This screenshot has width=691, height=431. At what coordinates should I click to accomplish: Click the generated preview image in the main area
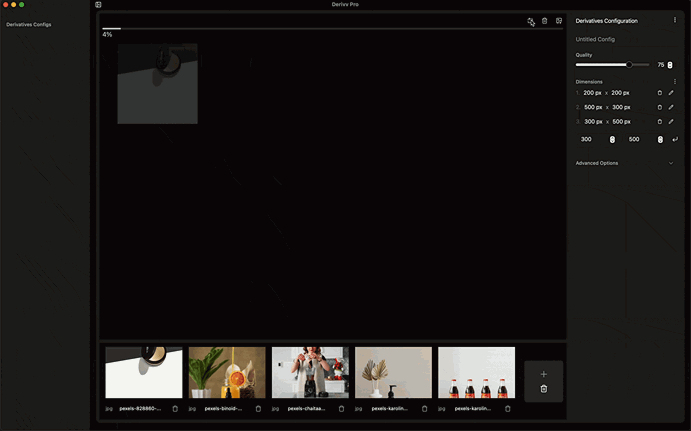(x=157, y=84)
